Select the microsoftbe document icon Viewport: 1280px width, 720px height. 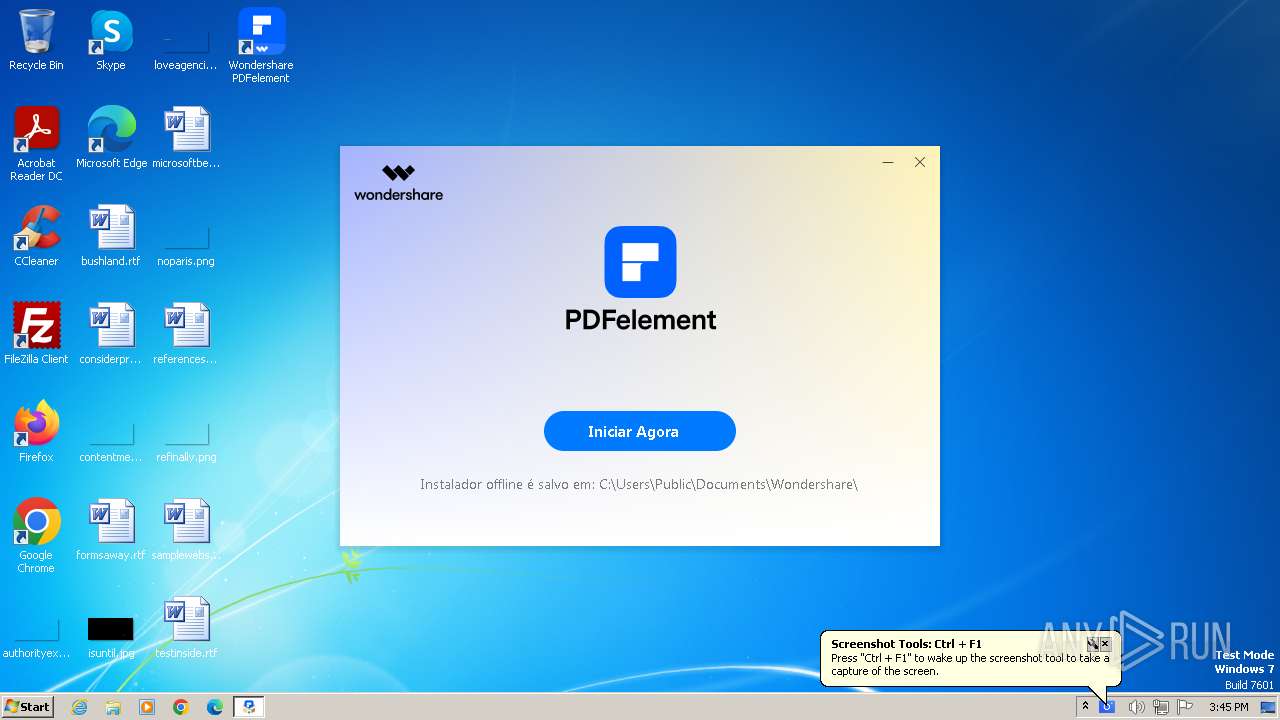coord(186,138)
